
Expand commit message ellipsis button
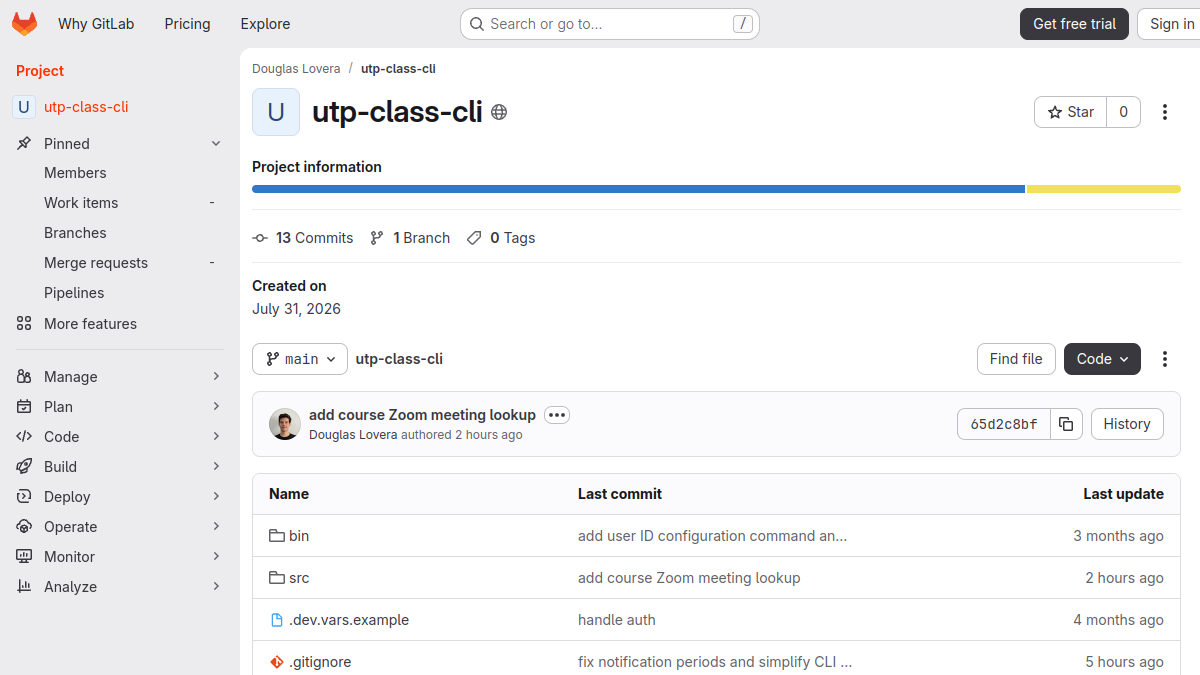[557, 415]
